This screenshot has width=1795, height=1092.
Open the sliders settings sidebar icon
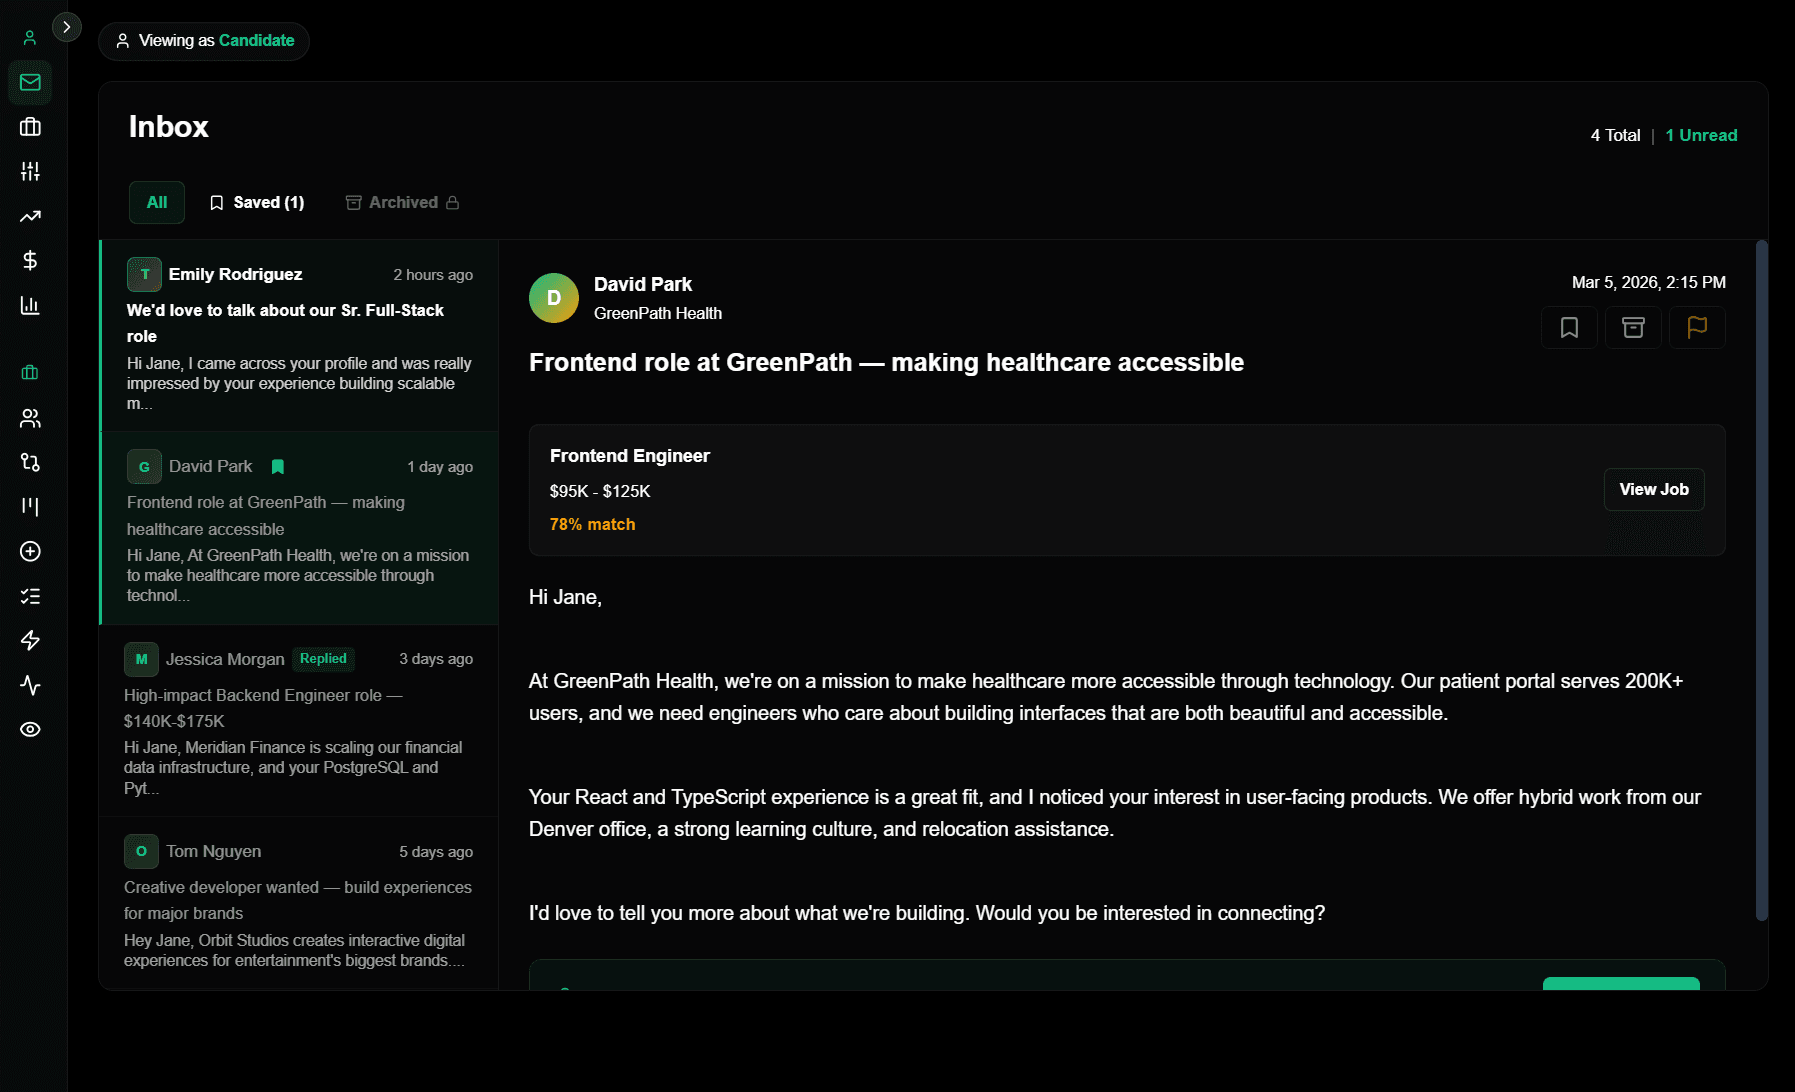click(30, 172)
